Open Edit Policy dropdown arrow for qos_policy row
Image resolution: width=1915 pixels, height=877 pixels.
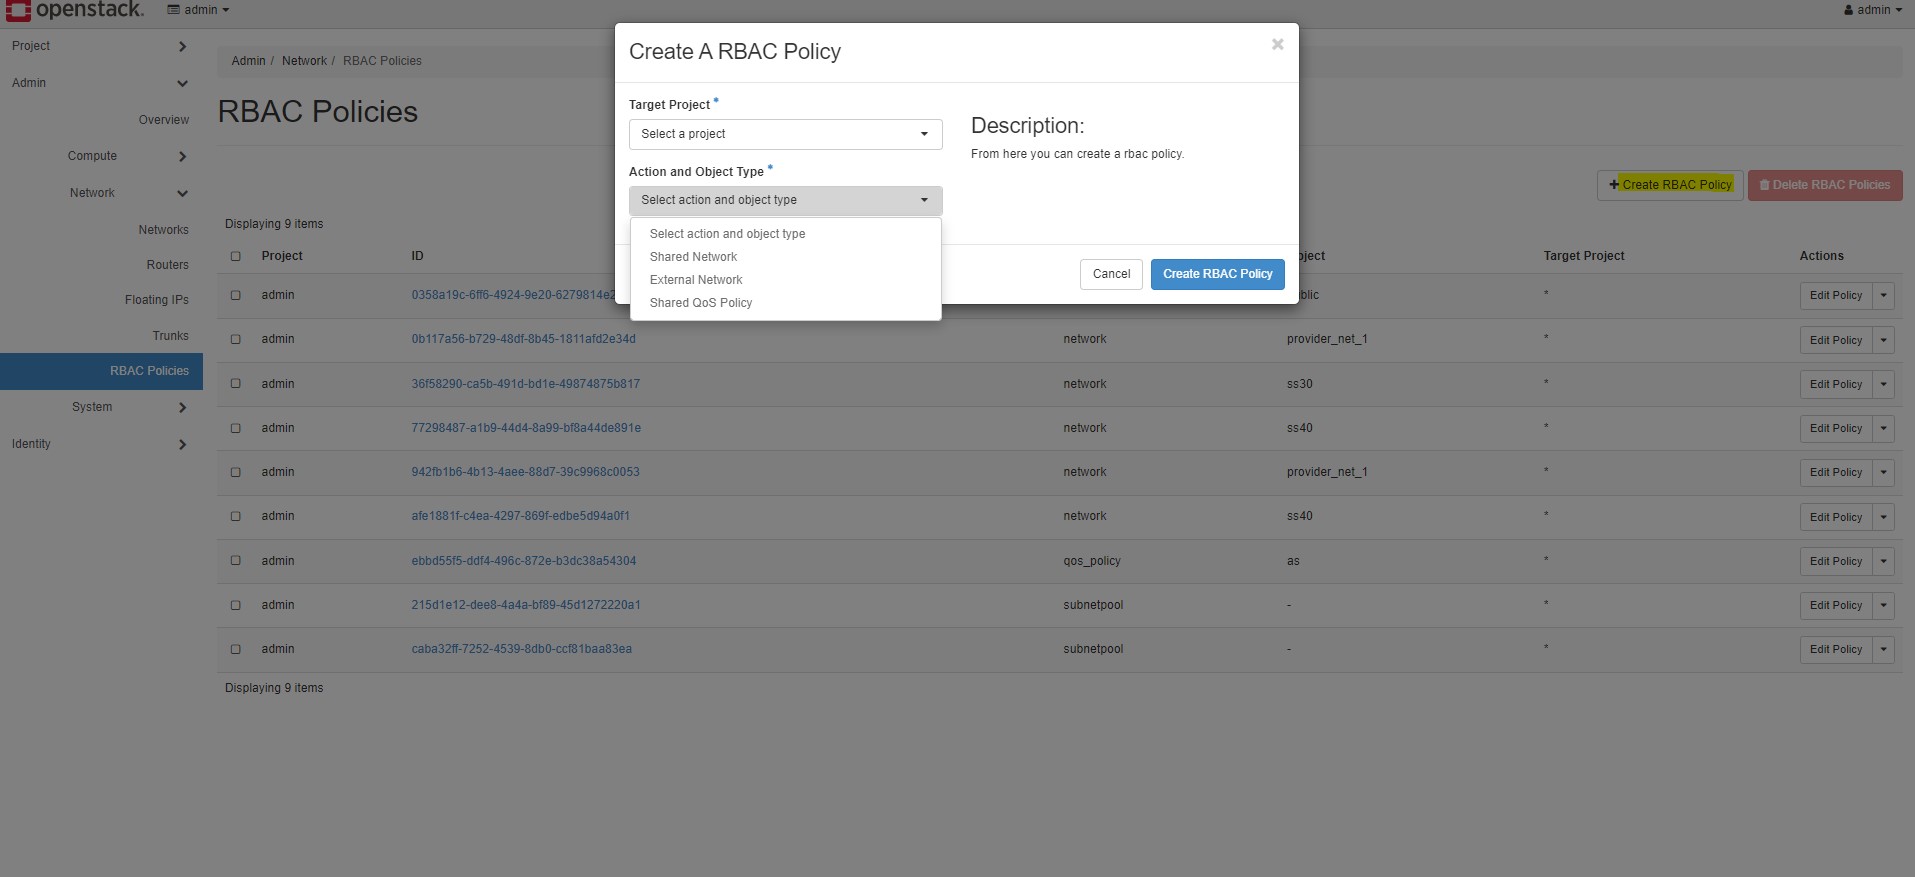click(x=1883, y=562)
